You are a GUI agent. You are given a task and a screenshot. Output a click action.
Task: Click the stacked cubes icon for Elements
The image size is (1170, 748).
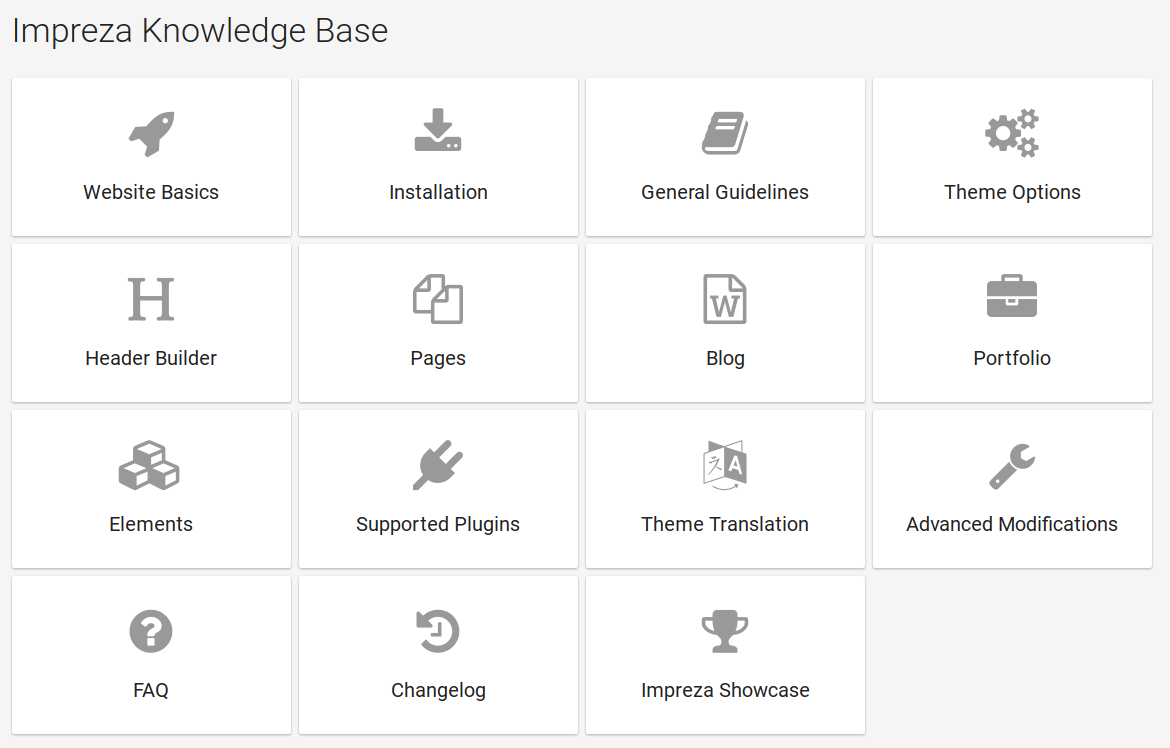149,465
